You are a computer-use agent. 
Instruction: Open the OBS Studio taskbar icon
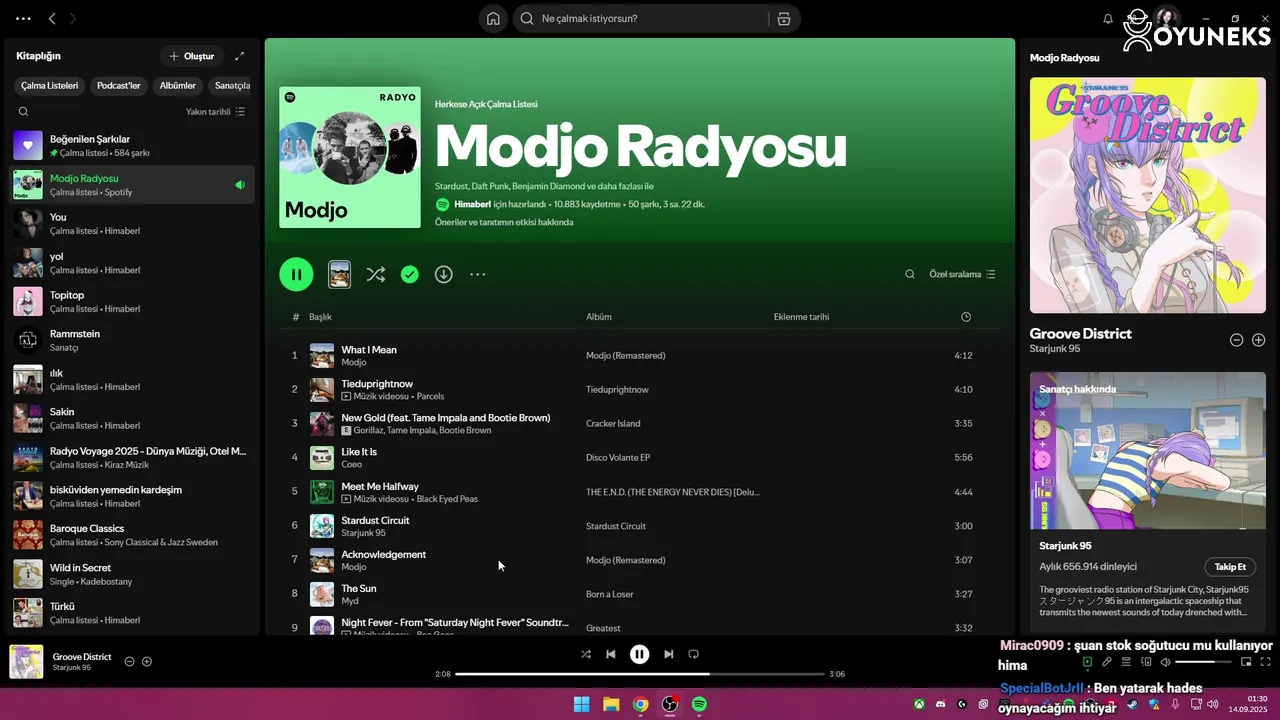pos(670,704)
